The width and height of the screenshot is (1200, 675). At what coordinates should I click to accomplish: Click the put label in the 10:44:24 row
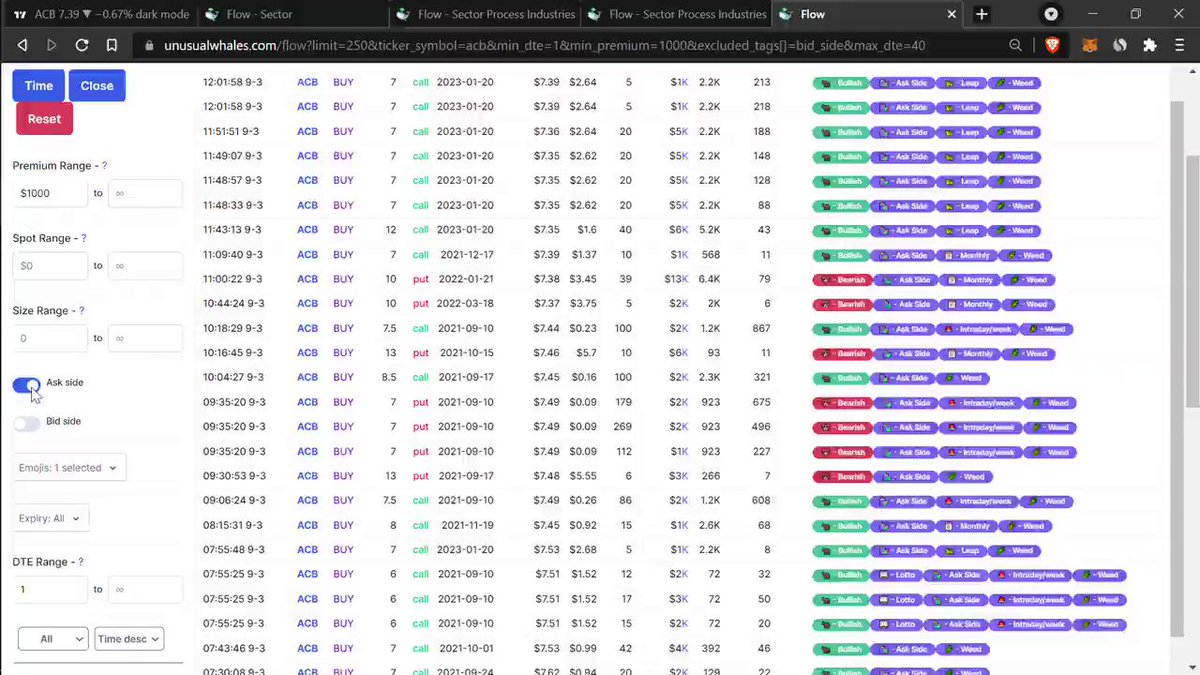point(421,303)
